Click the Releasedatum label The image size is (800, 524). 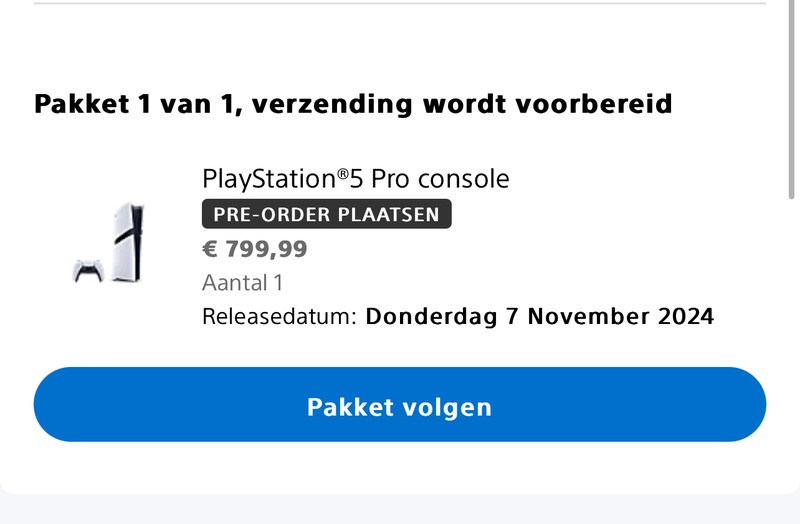(x=279, y=317)
